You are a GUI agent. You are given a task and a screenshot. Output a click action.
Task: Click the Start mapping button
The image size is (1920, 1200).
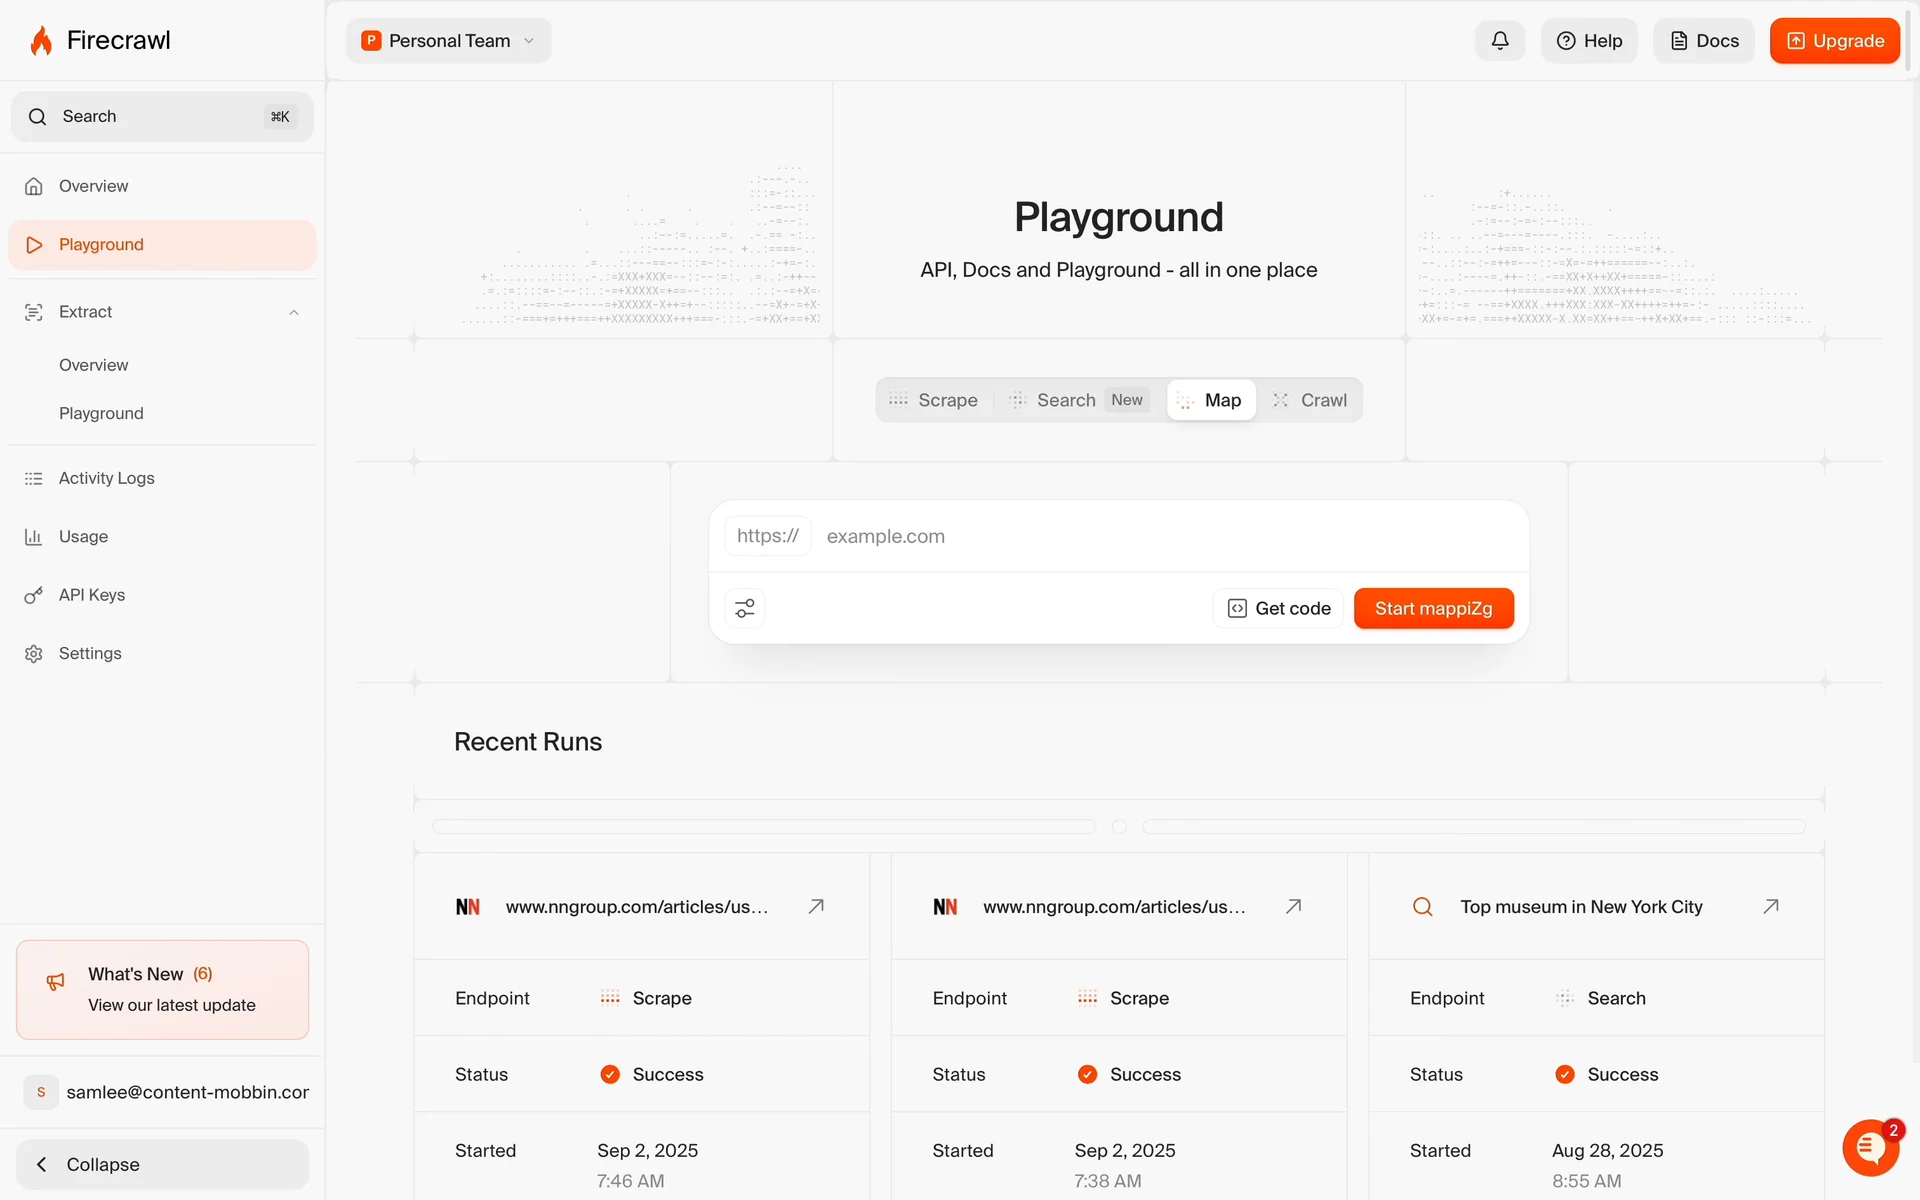(1433, 608)
